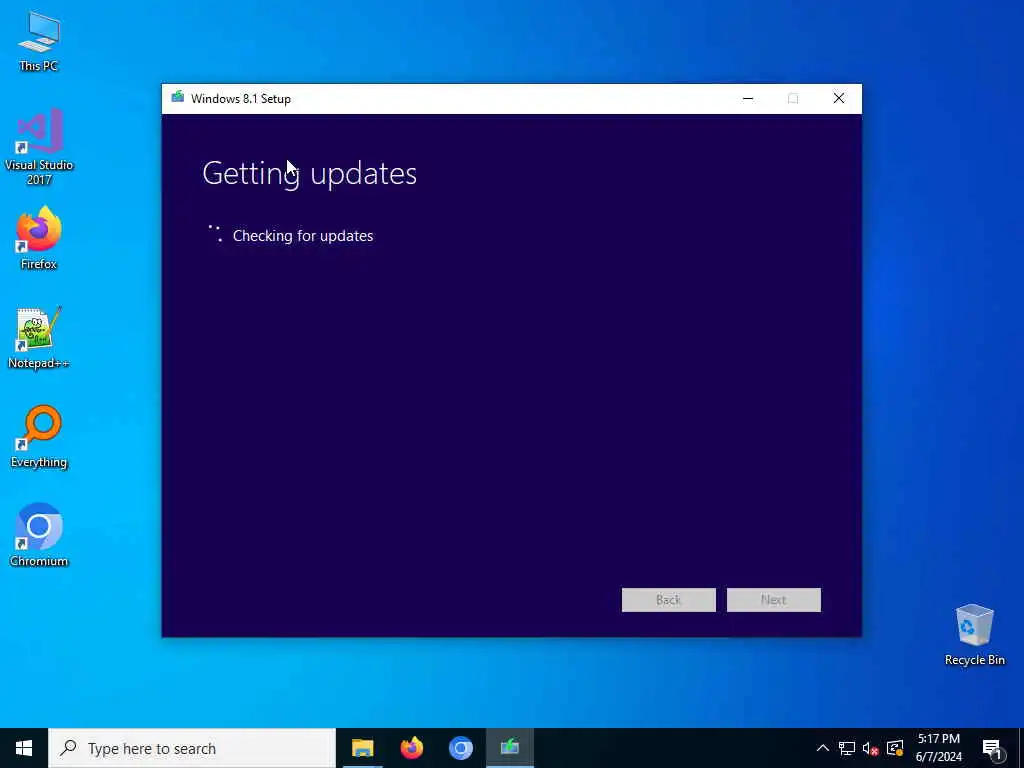Open the Windows Start menu

[x=24, y=748]
